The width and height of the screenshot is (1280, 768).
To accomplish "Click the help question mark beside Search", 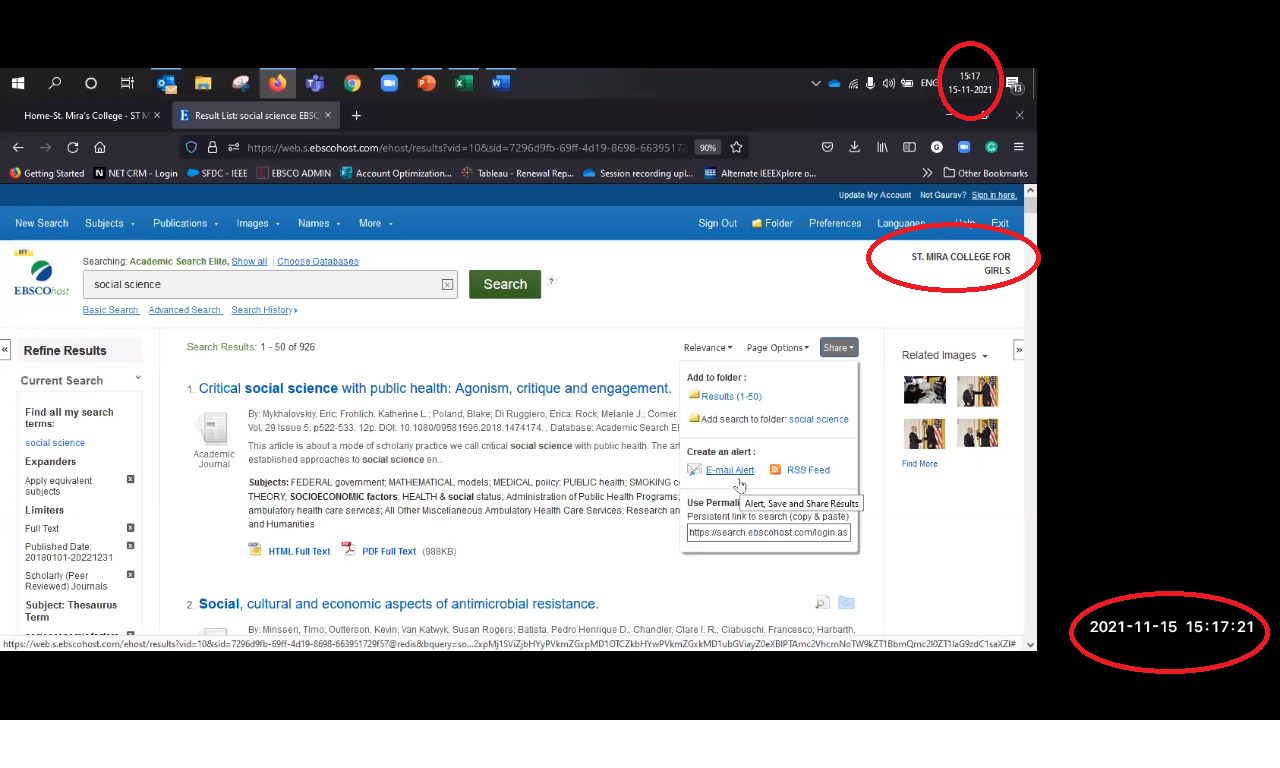I will tap(551, 282).
